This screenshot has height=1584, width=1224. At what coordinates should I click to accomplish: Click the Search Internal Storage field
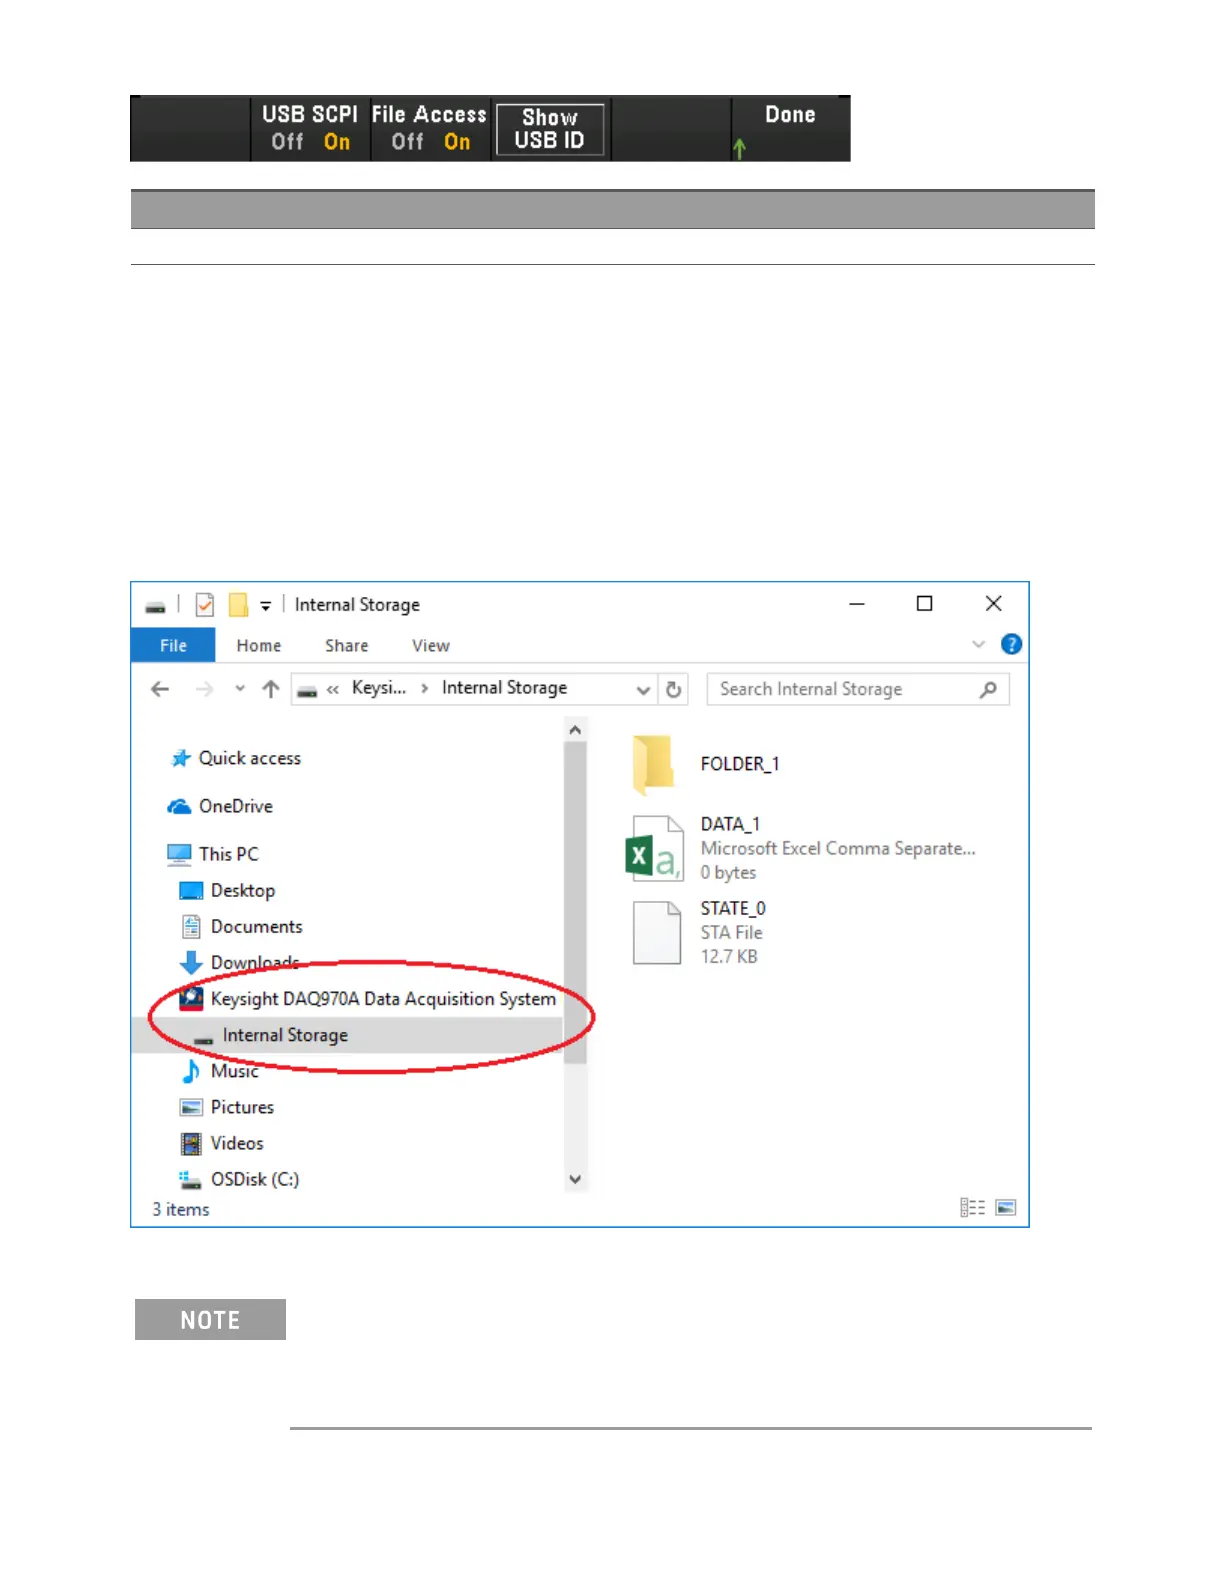(857, 689)
